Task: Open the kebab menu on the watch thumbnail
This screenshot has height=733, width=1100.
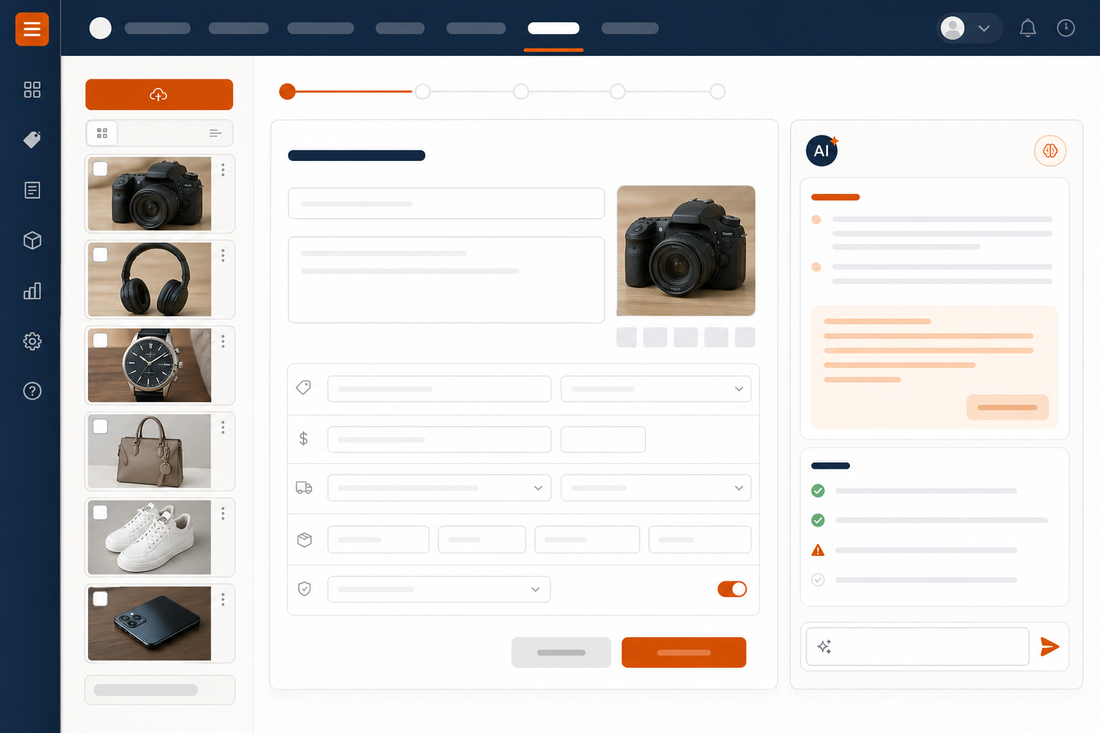Action: pyautogui.click(x=223, y=341)
